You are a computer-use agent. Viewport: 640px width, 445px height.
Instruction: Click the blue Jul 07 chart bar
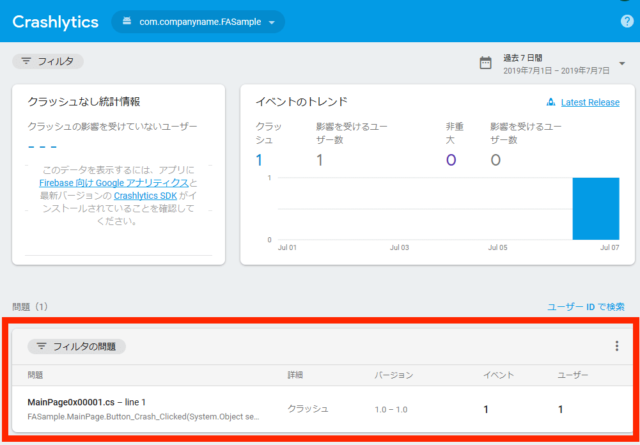(x=596, y=209)
